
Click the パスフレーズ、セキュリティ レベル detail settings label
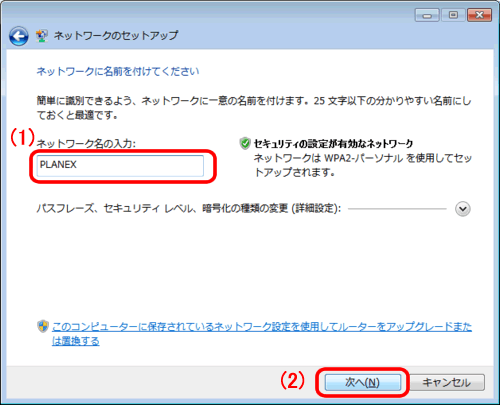pyautogui.click(x=189, y=209)
